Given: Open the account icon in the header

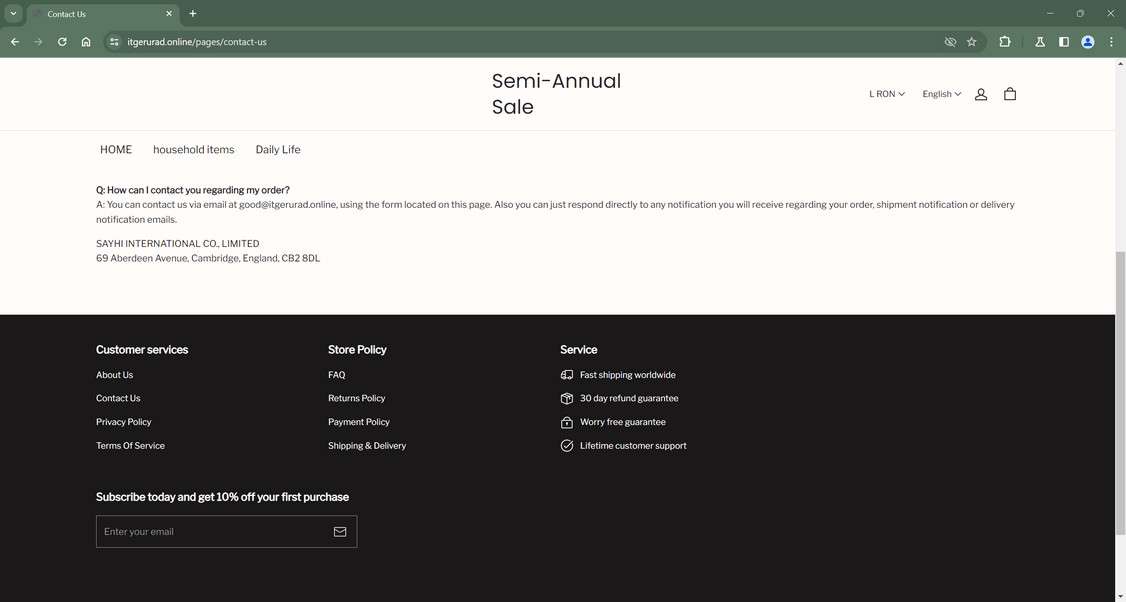Looking at the screenshot, I should 980,93.
